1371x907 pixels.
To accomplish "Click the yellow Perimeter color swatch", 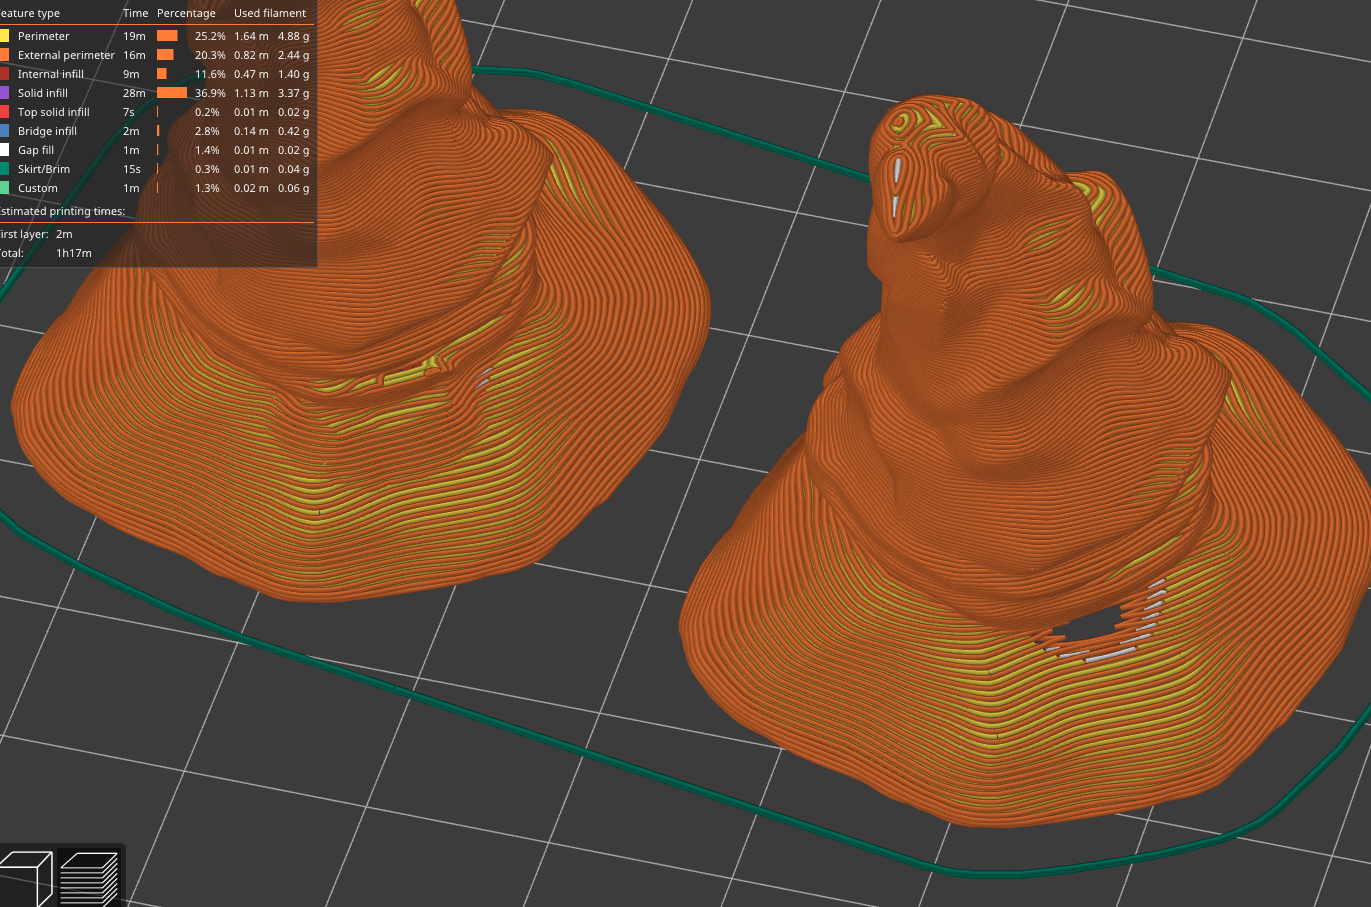I will 4,36.
